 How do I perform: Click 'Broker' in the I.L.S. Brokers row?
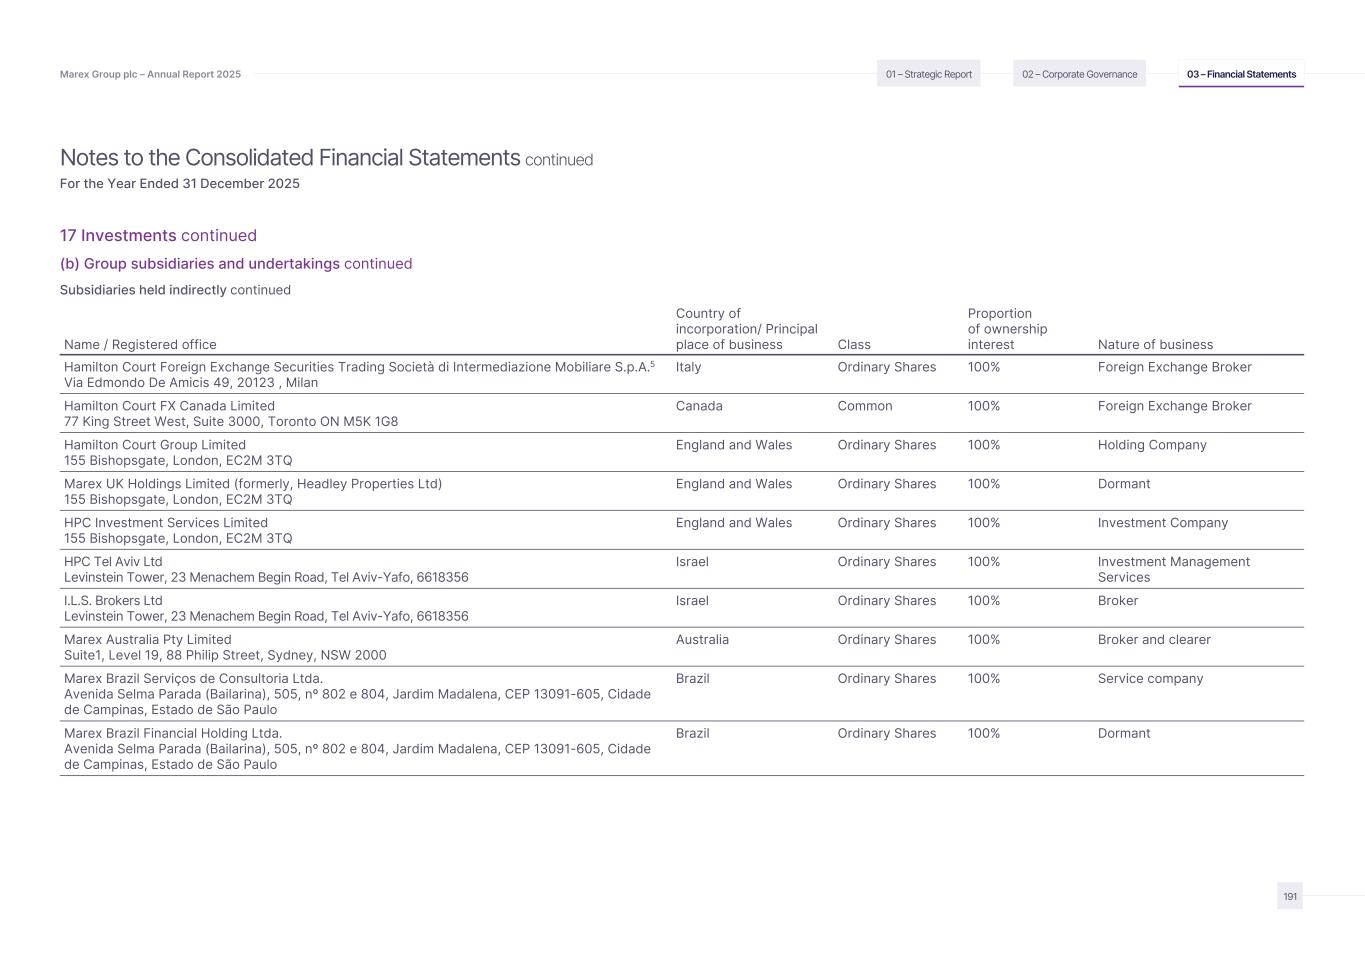(x=1118, y=601)
